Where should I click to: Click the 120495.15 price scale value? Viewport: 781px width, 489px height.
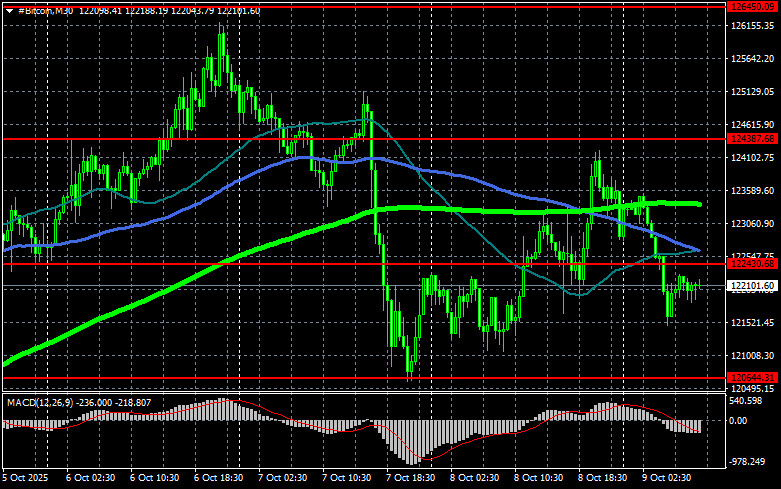click(752, 388)
